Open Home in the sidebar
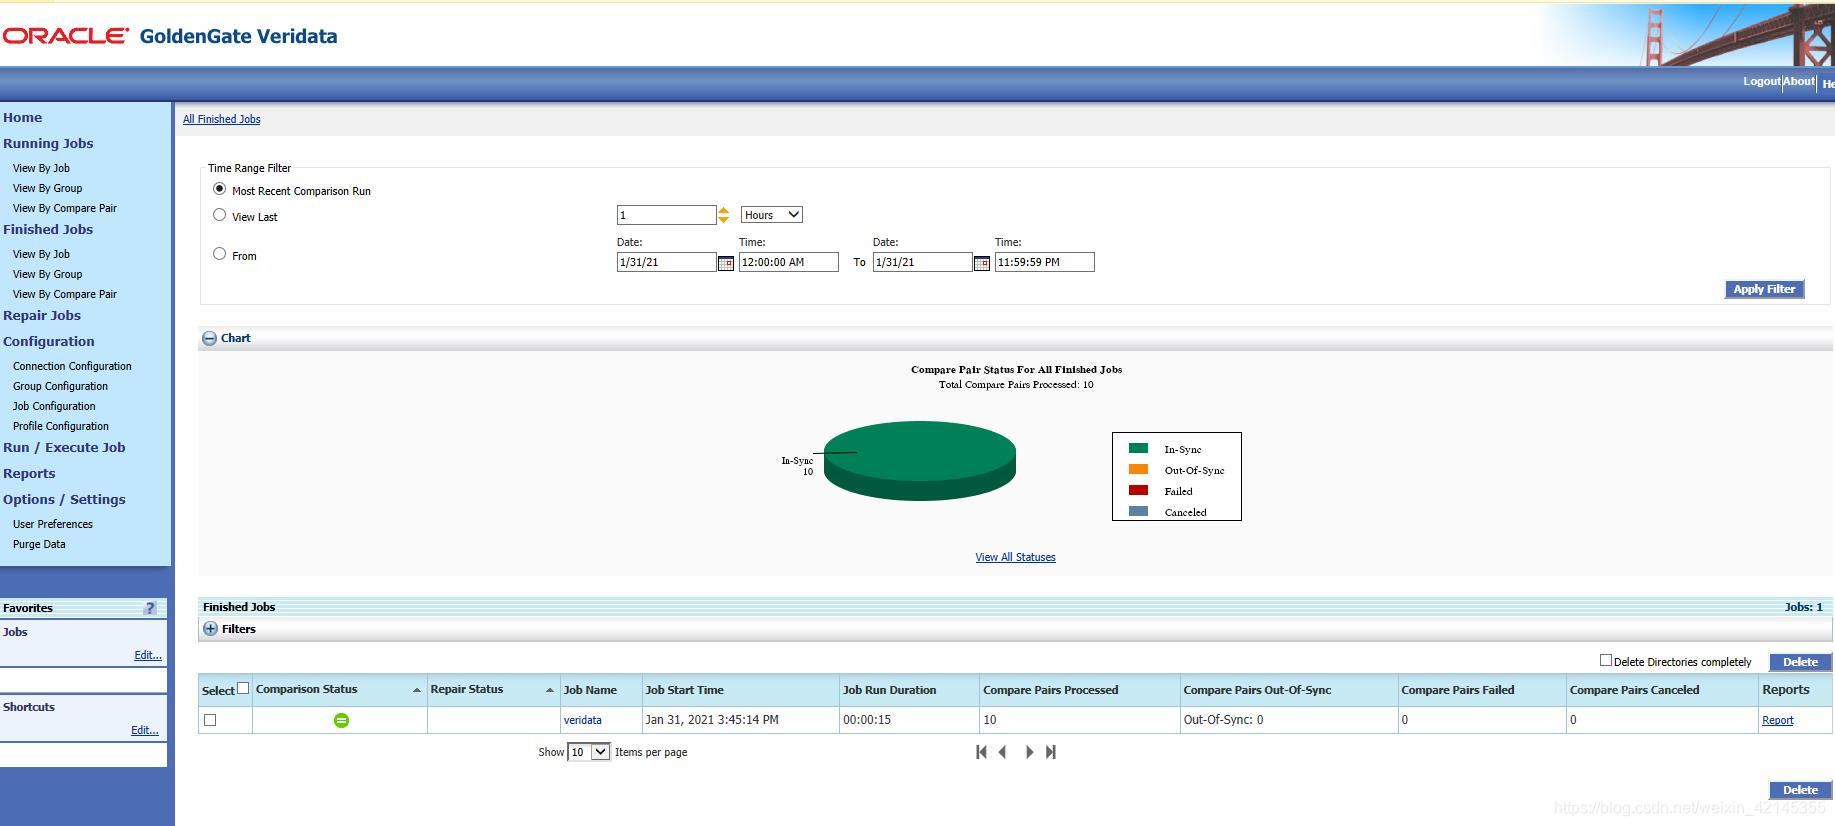Screen dimensions: 1835x826 pos(22,117)
